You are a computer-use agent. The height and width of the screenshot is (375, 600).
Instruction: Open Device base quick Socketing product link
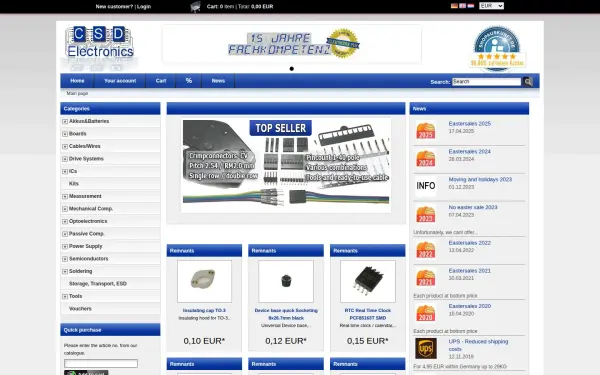[x=286, y=314]
